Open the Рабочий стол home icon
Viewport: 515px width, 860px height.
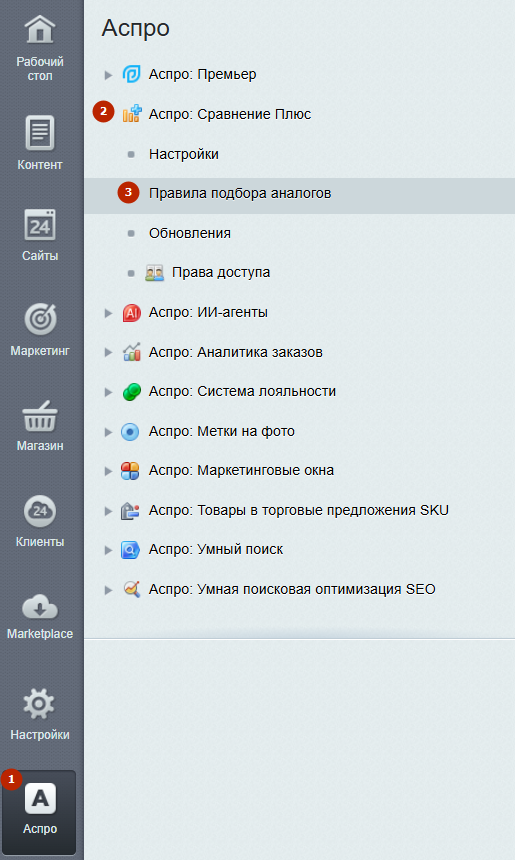39,30
